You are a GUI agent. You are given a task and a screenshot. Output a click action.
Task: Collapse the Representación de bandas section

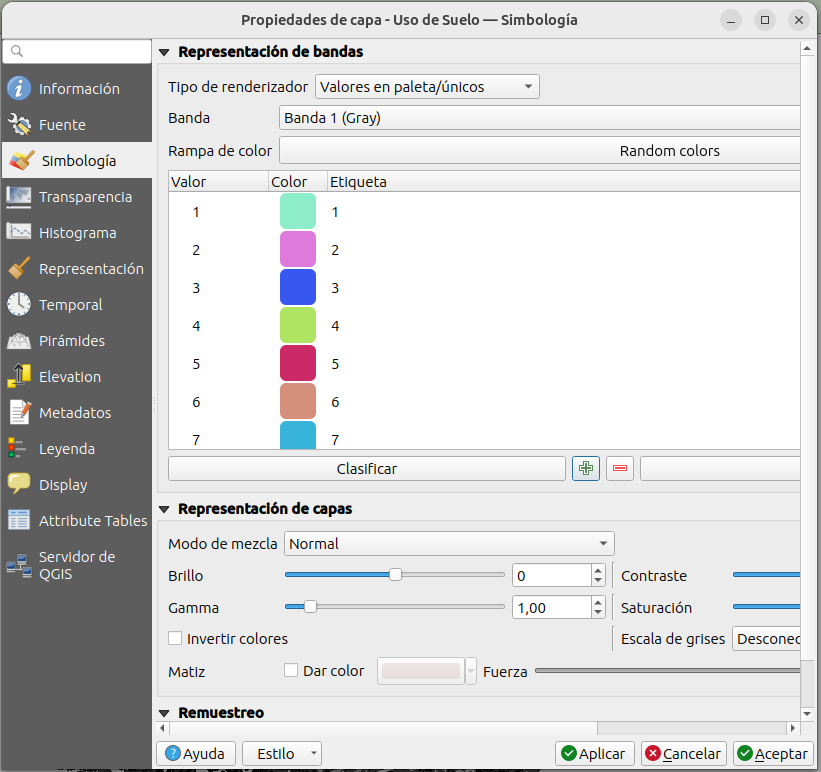[x=165, y=52]
